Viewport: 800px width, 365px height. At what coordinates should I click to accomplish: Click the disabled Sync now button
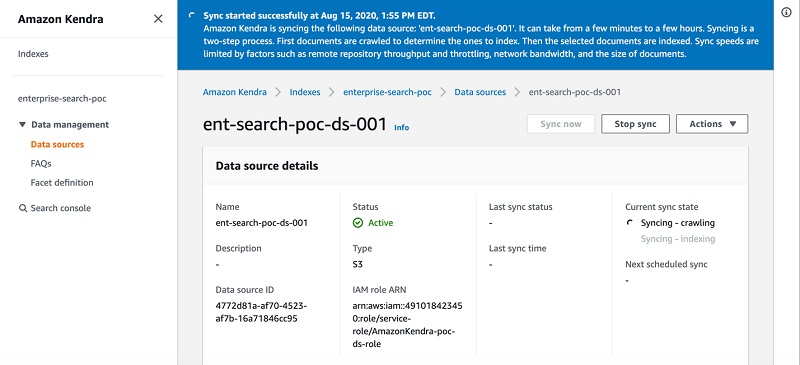561,124
